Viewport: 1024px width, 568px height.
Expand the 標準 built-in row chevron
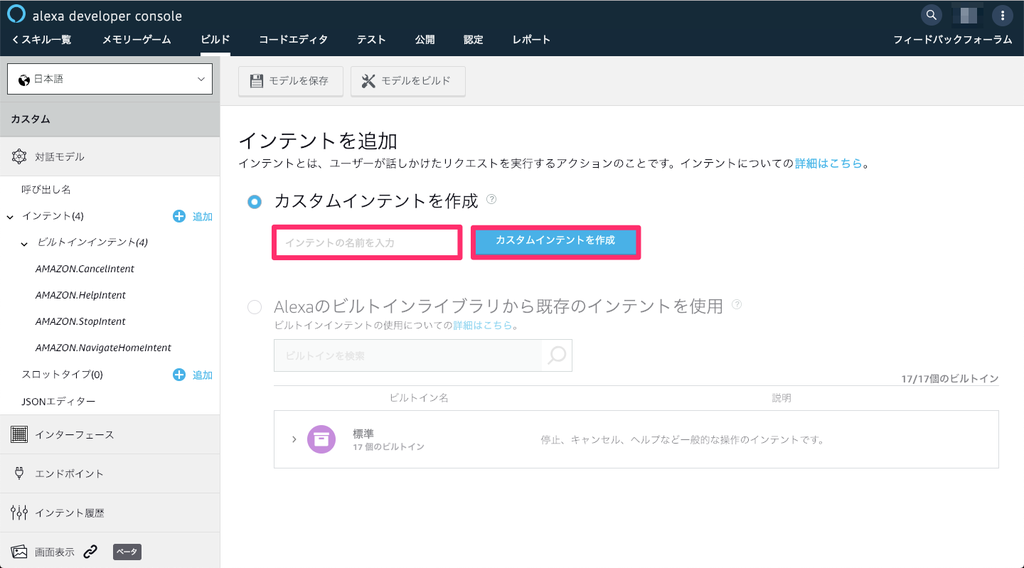click(294, 439)
